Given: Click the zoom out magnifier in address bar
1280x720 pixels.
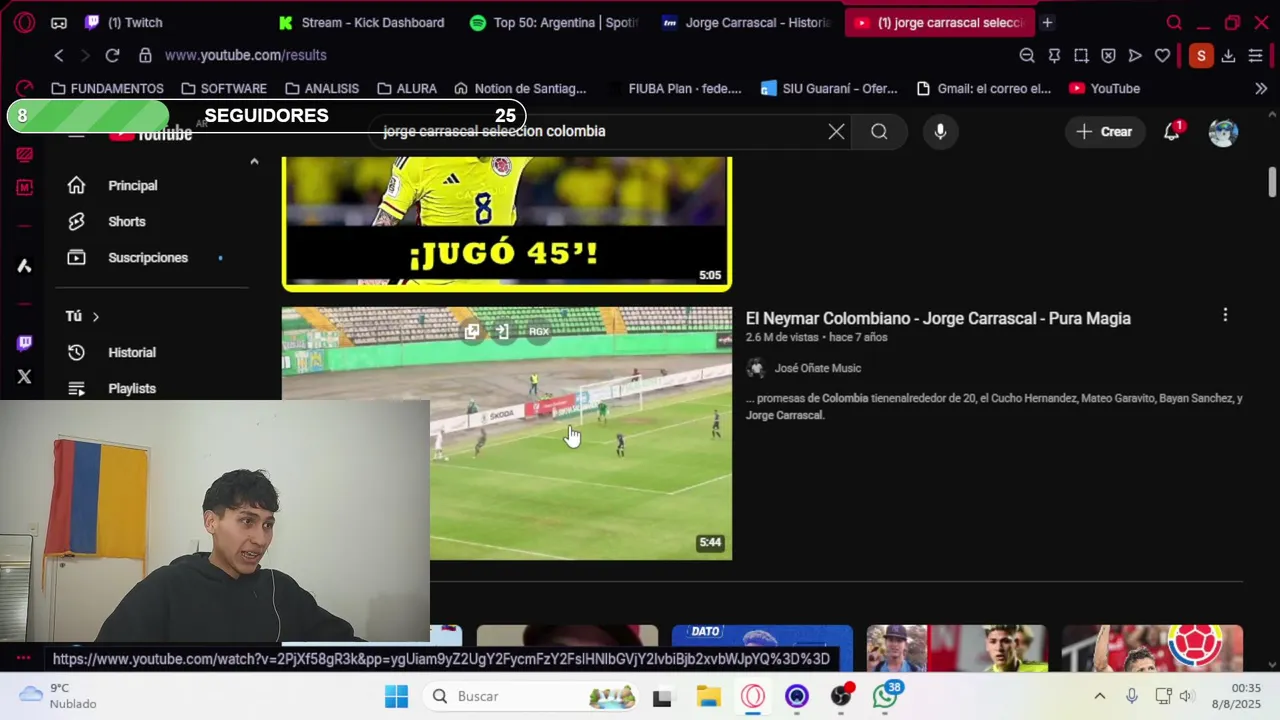Looking at the screenshot, I should 1027,55.
